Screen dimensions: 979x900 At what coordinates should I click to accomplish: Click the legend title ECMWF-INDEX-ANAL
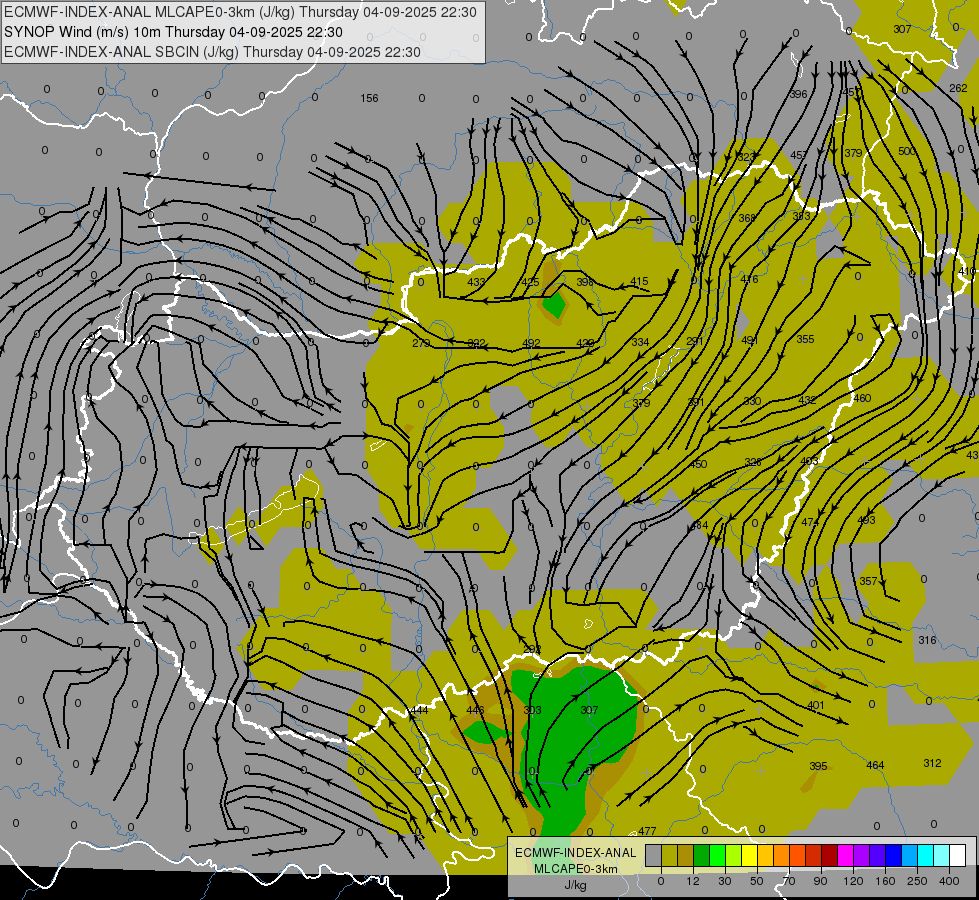pyautogui.click(x=575, y=853)
